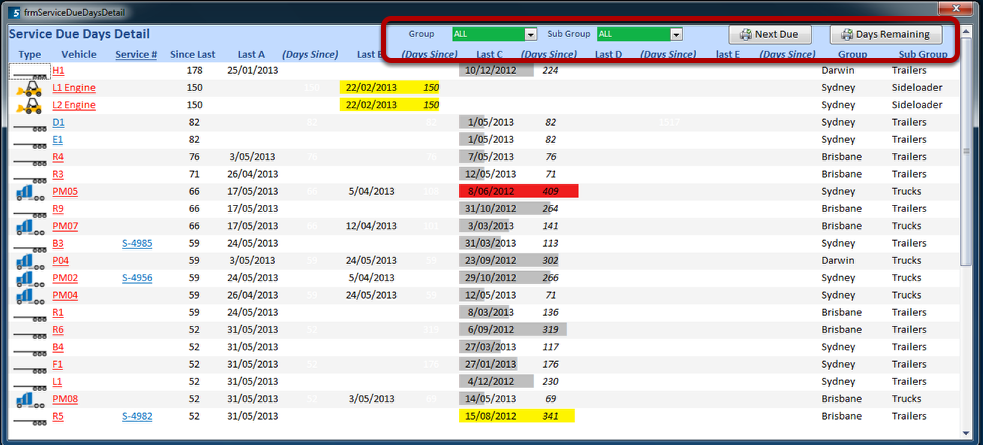
Task: Open service S-4956 link
Action: click(x=137, y=278)
